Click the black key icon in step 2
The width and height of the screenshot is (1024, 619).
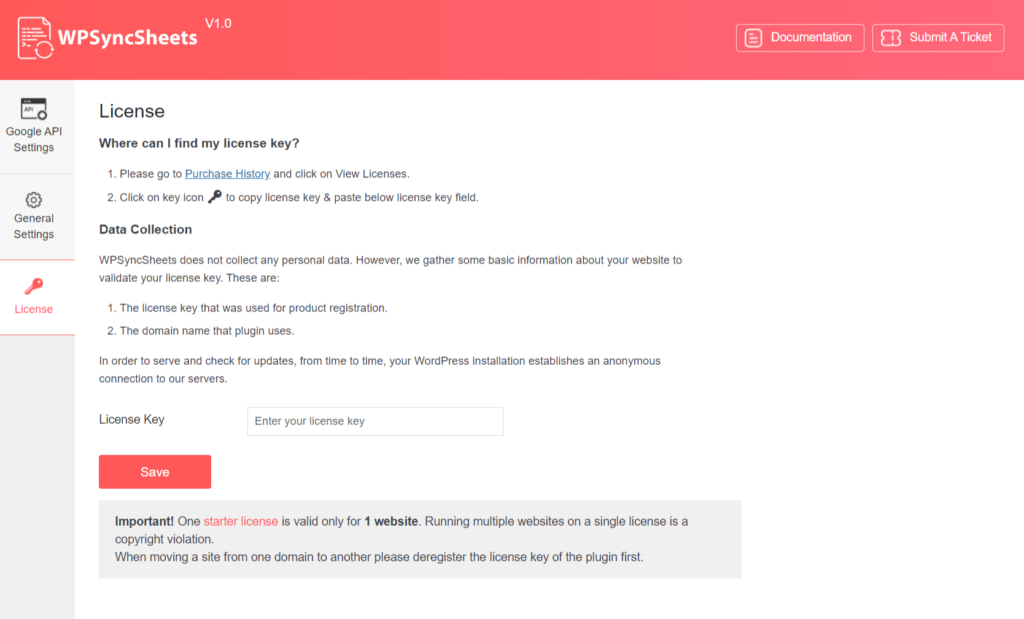click(215, 197)
